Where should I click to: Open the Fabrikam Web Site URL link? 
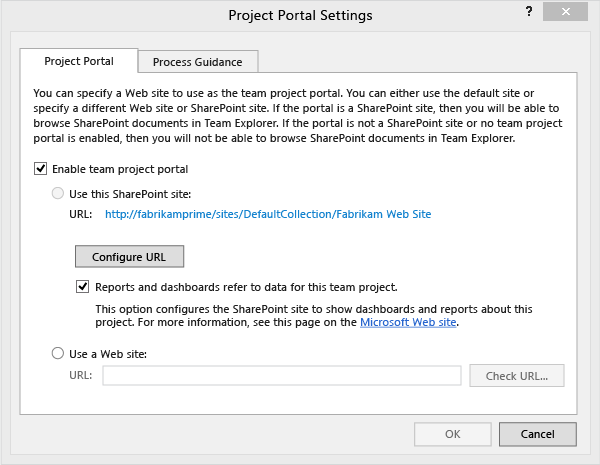point(268,213)
